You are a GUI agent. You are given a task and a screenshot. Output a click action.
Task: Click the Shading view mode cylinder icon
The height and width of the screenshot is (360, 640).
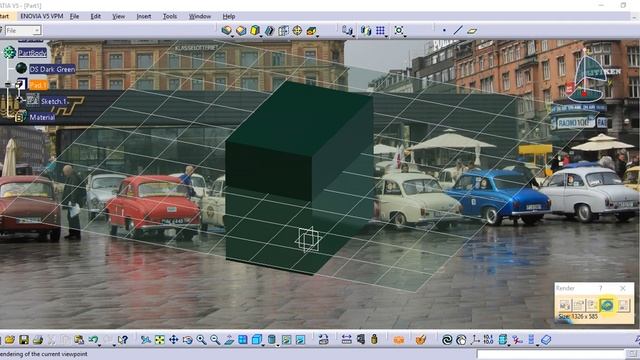tap(272, 340)
